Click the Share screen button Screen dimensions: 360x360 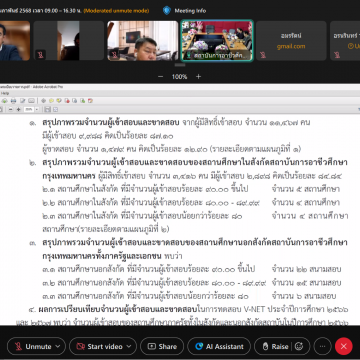point(162,346)
